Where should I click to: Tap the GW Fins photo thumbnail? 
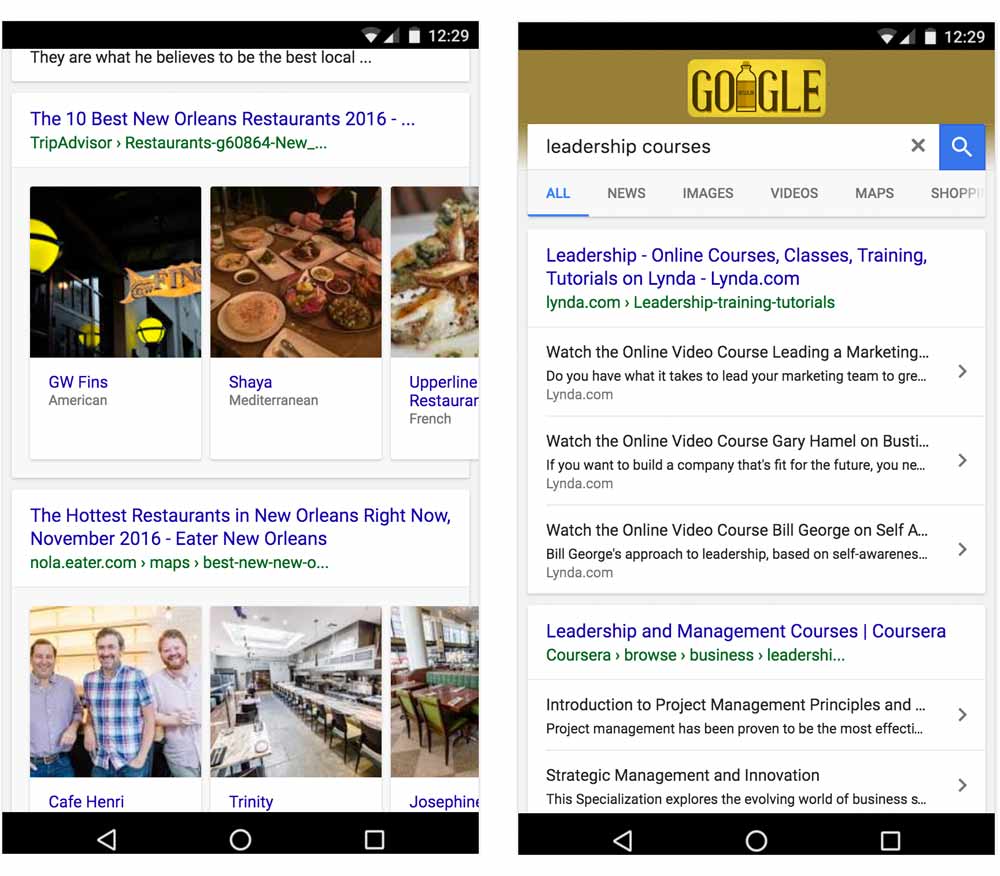click(115, 272)
